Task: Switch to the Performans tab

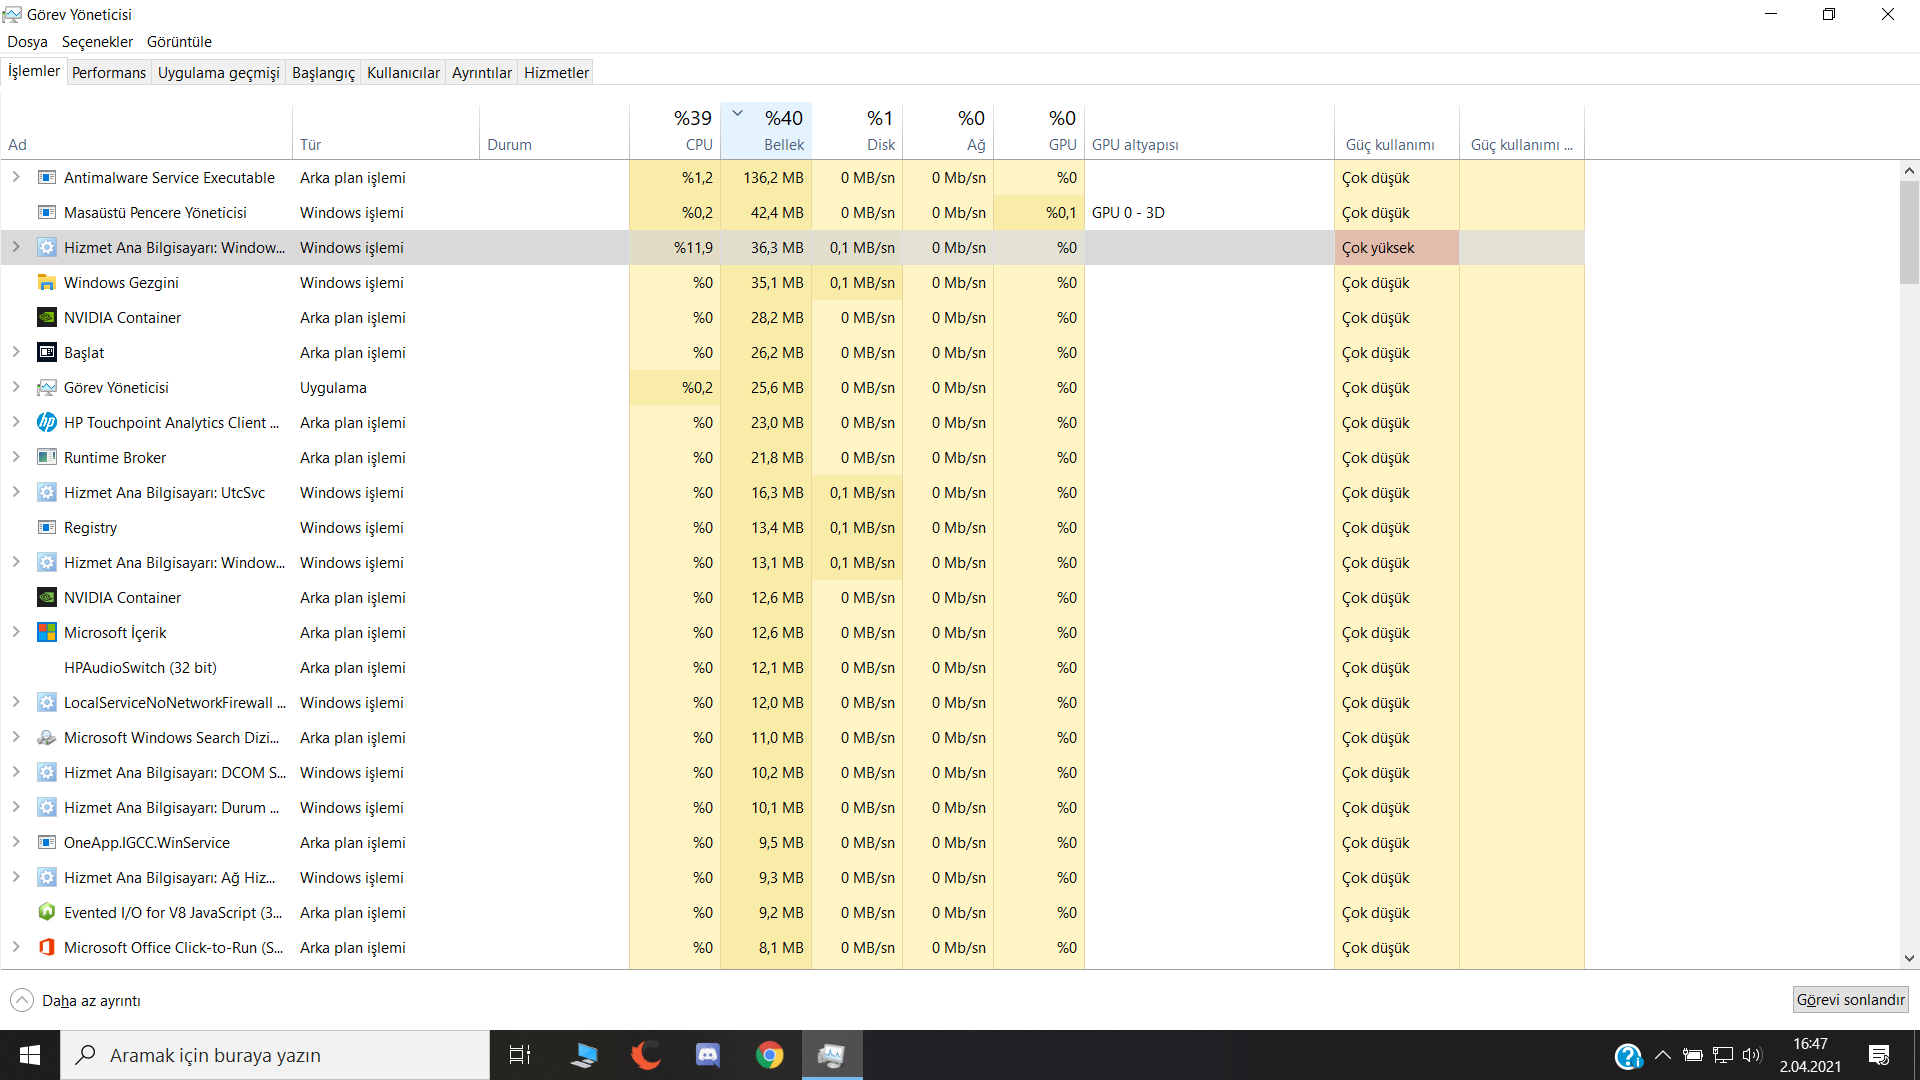Action: tap(109, 72)
